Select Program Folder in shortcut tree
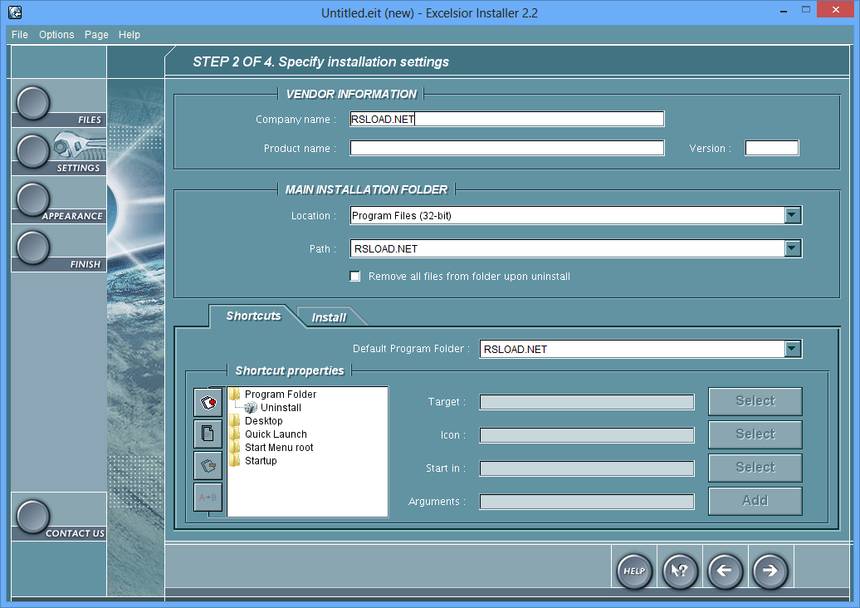860x608 pixels. click(x=280, y=394)
